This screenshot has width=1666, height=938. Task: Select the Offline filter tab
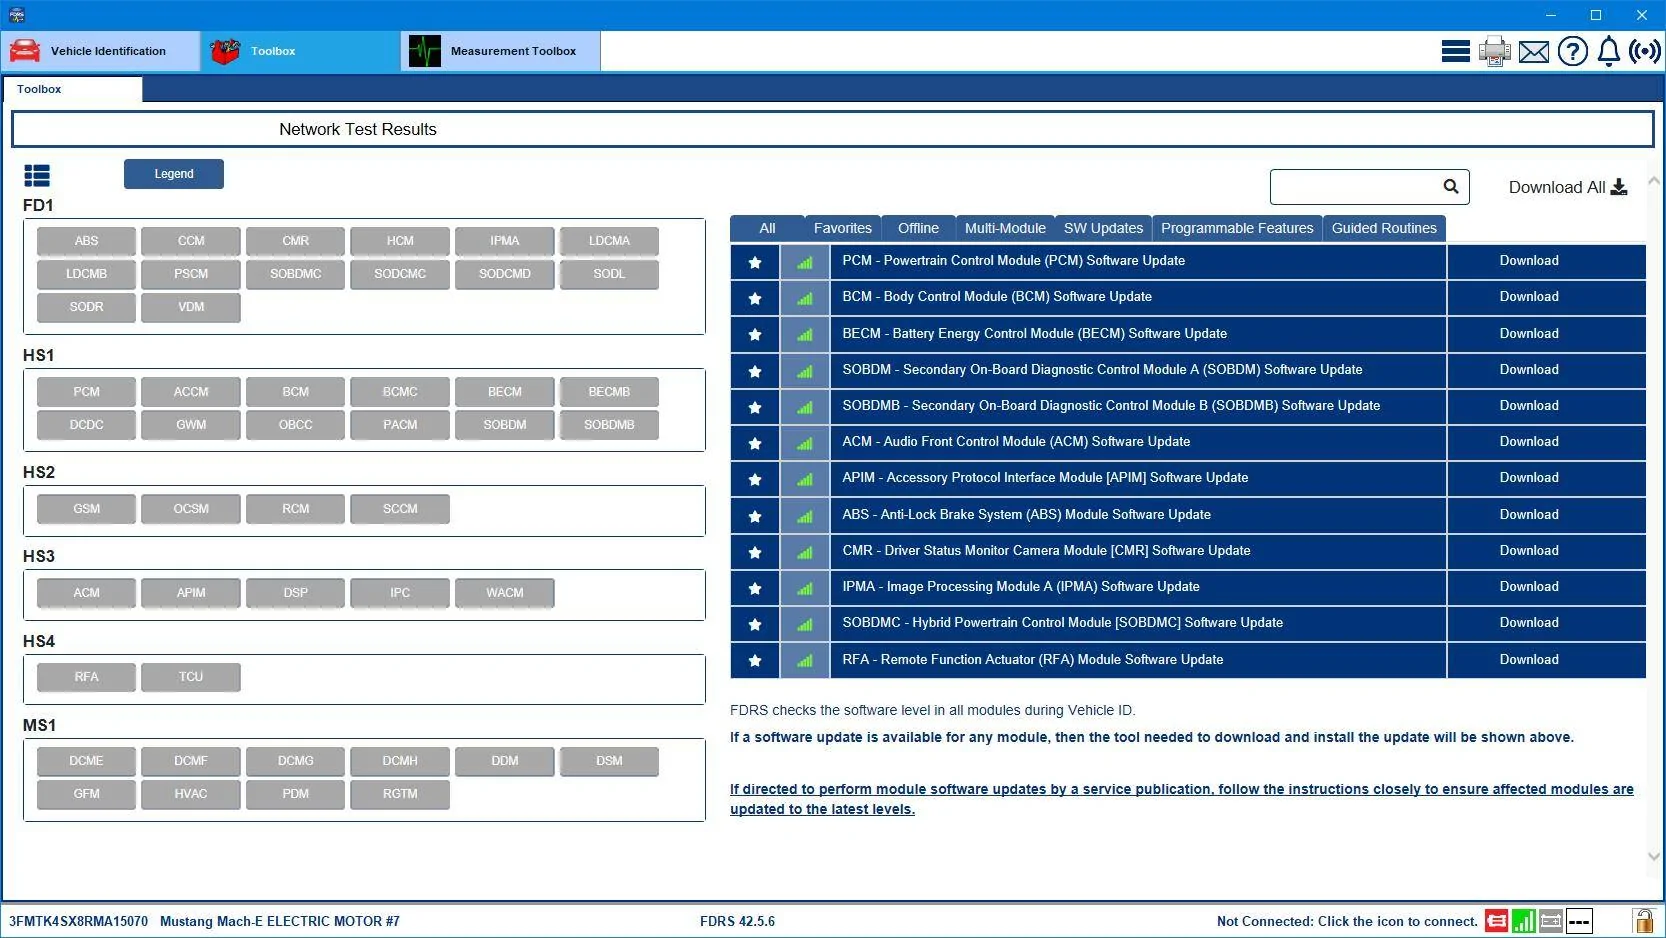[x=918, y=228]
